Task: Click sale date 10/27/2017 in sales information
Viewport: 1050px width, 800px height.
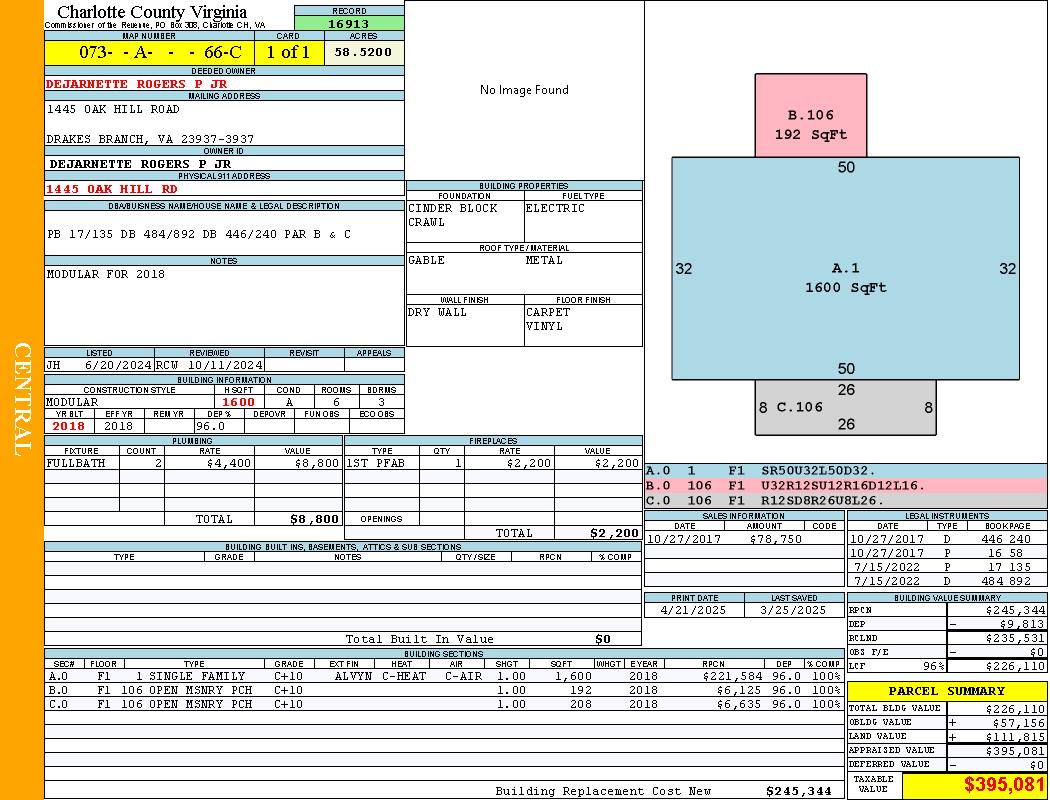Action: [x=684, y=540]
